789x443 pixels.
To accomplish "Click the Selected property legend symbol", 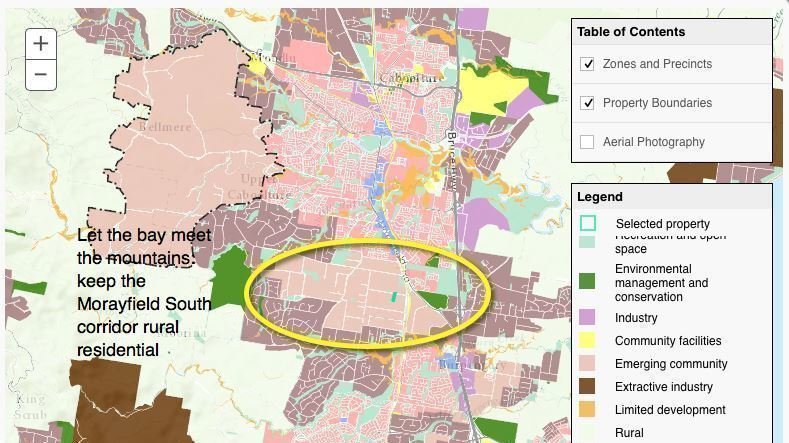I will 588,223.
